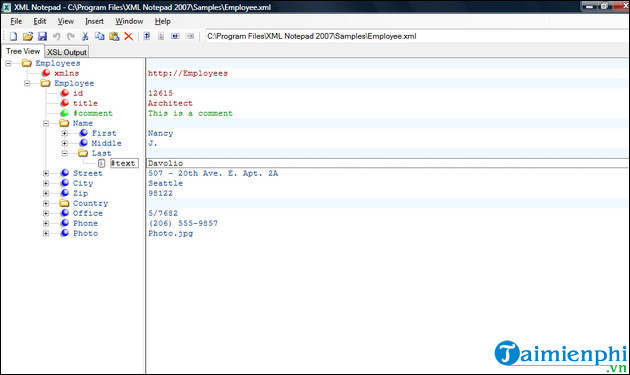Click the XML Notepad app icon in title bar

[6, 7]
